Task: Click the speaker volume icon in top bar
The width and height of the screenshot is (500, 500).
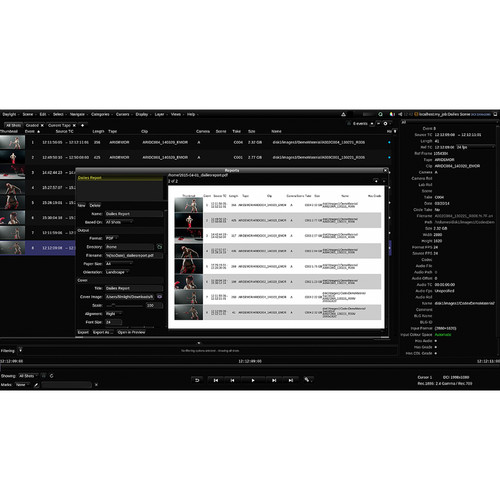Action: pyautogui.click(x=400, y=114)
